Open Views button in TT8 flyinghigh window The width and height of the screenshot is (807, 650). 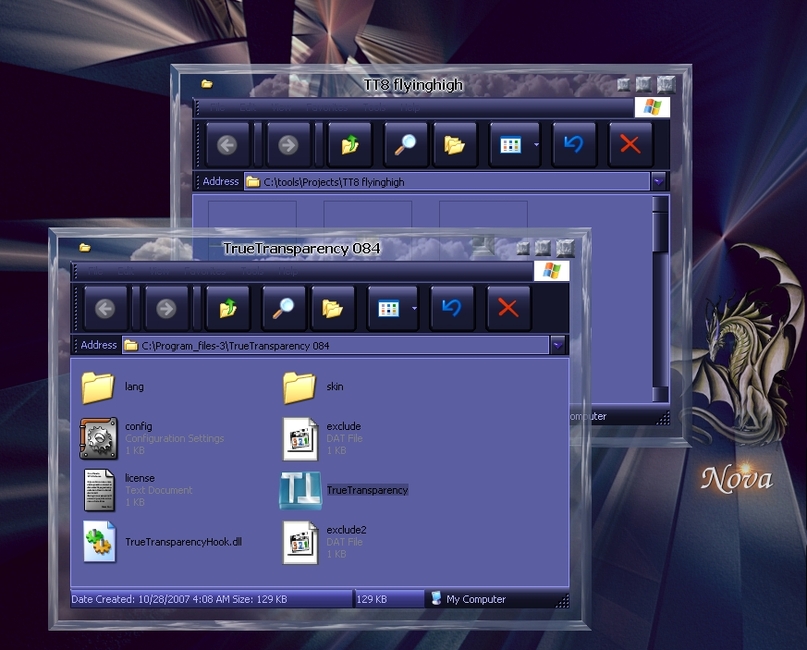click(511, 145)
